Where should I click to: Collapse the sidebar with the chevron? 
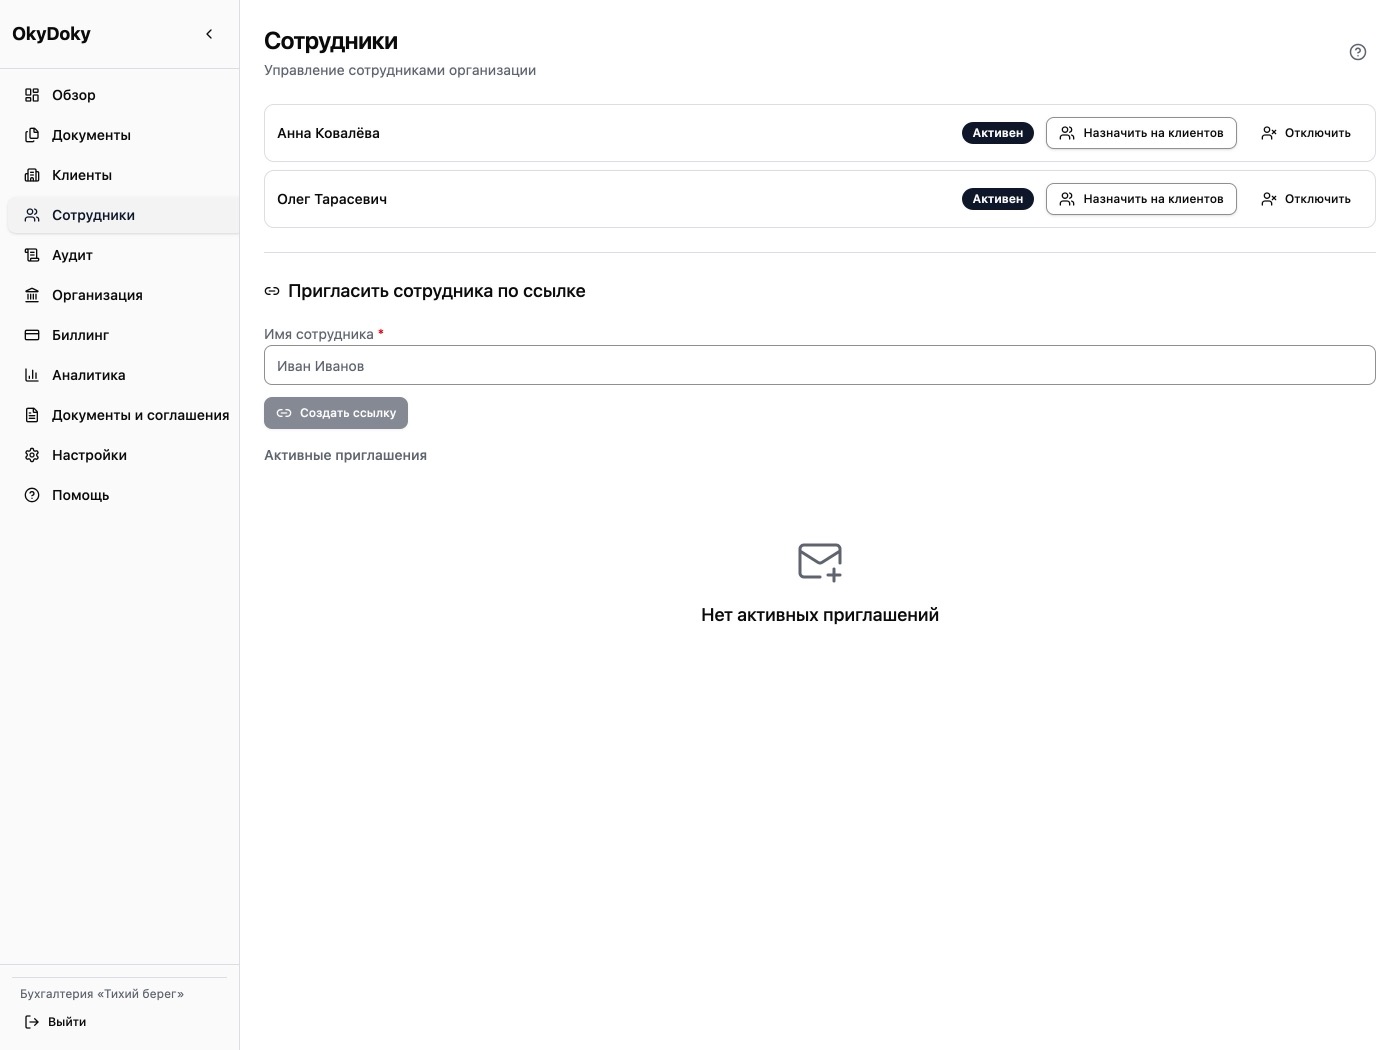point(209,34)
